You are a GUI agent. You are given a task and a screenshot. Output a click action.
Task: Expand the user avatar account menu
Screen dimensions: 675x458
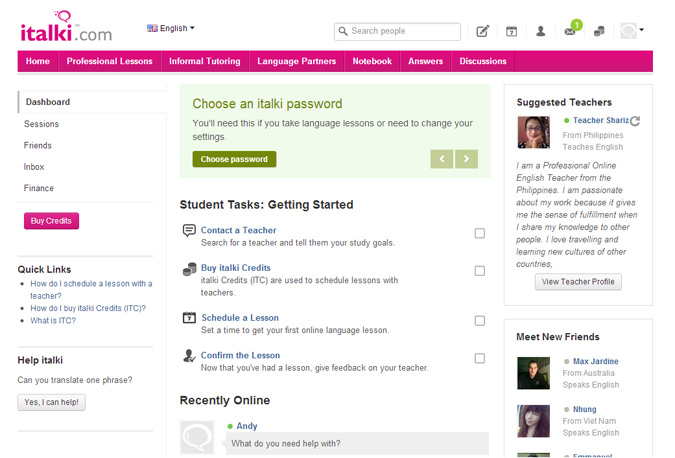[631, 31]
